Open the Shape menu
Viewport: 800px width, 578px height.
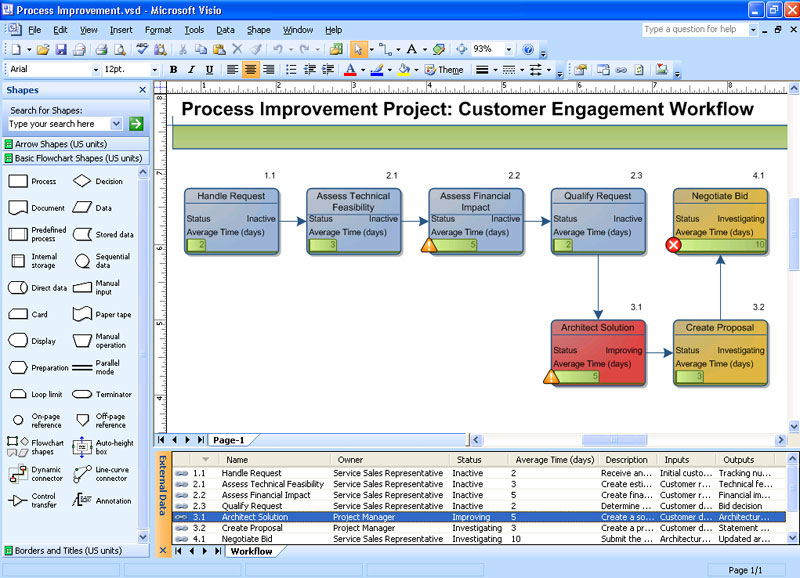[258, 30]
